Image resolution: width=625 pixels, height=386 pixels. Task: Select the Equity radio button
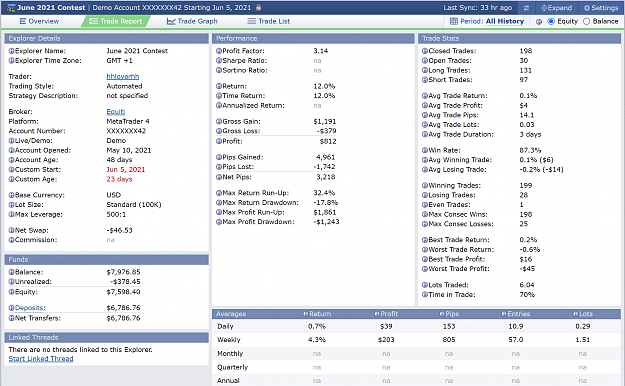[551, 21]
